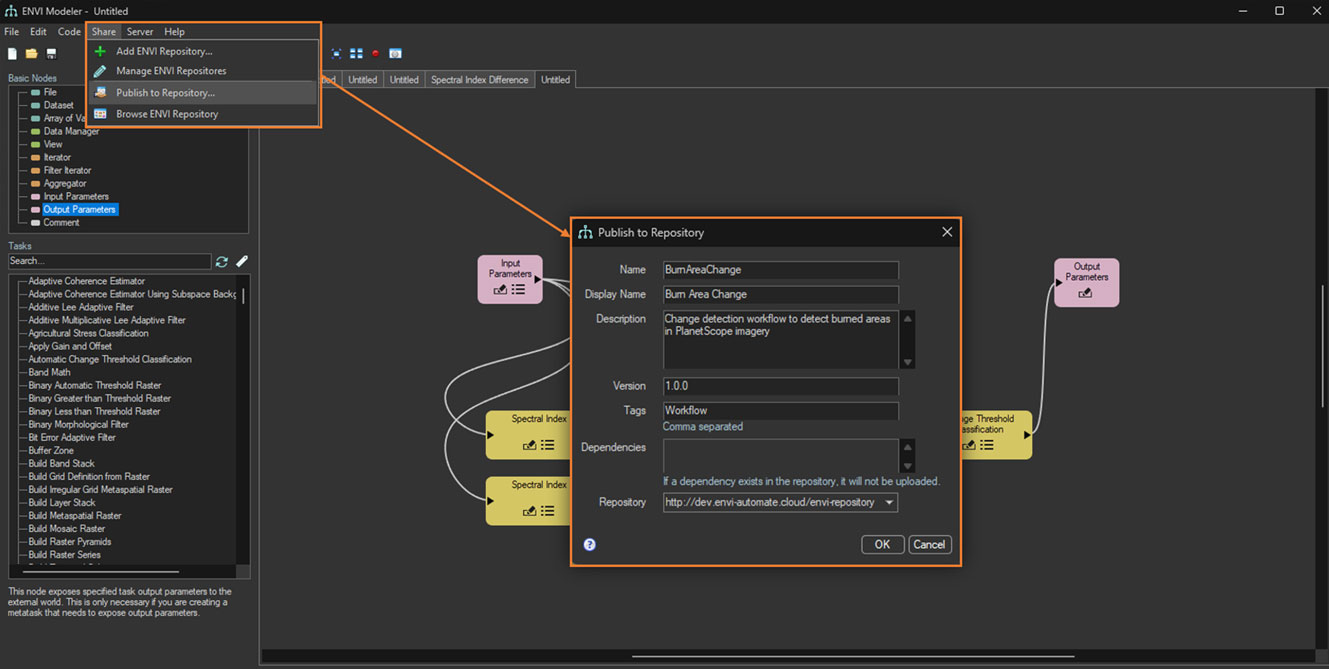This screenshot has width=1329, height=669.
Task: Refresh the Tasks list
Action: pos(222,261)
